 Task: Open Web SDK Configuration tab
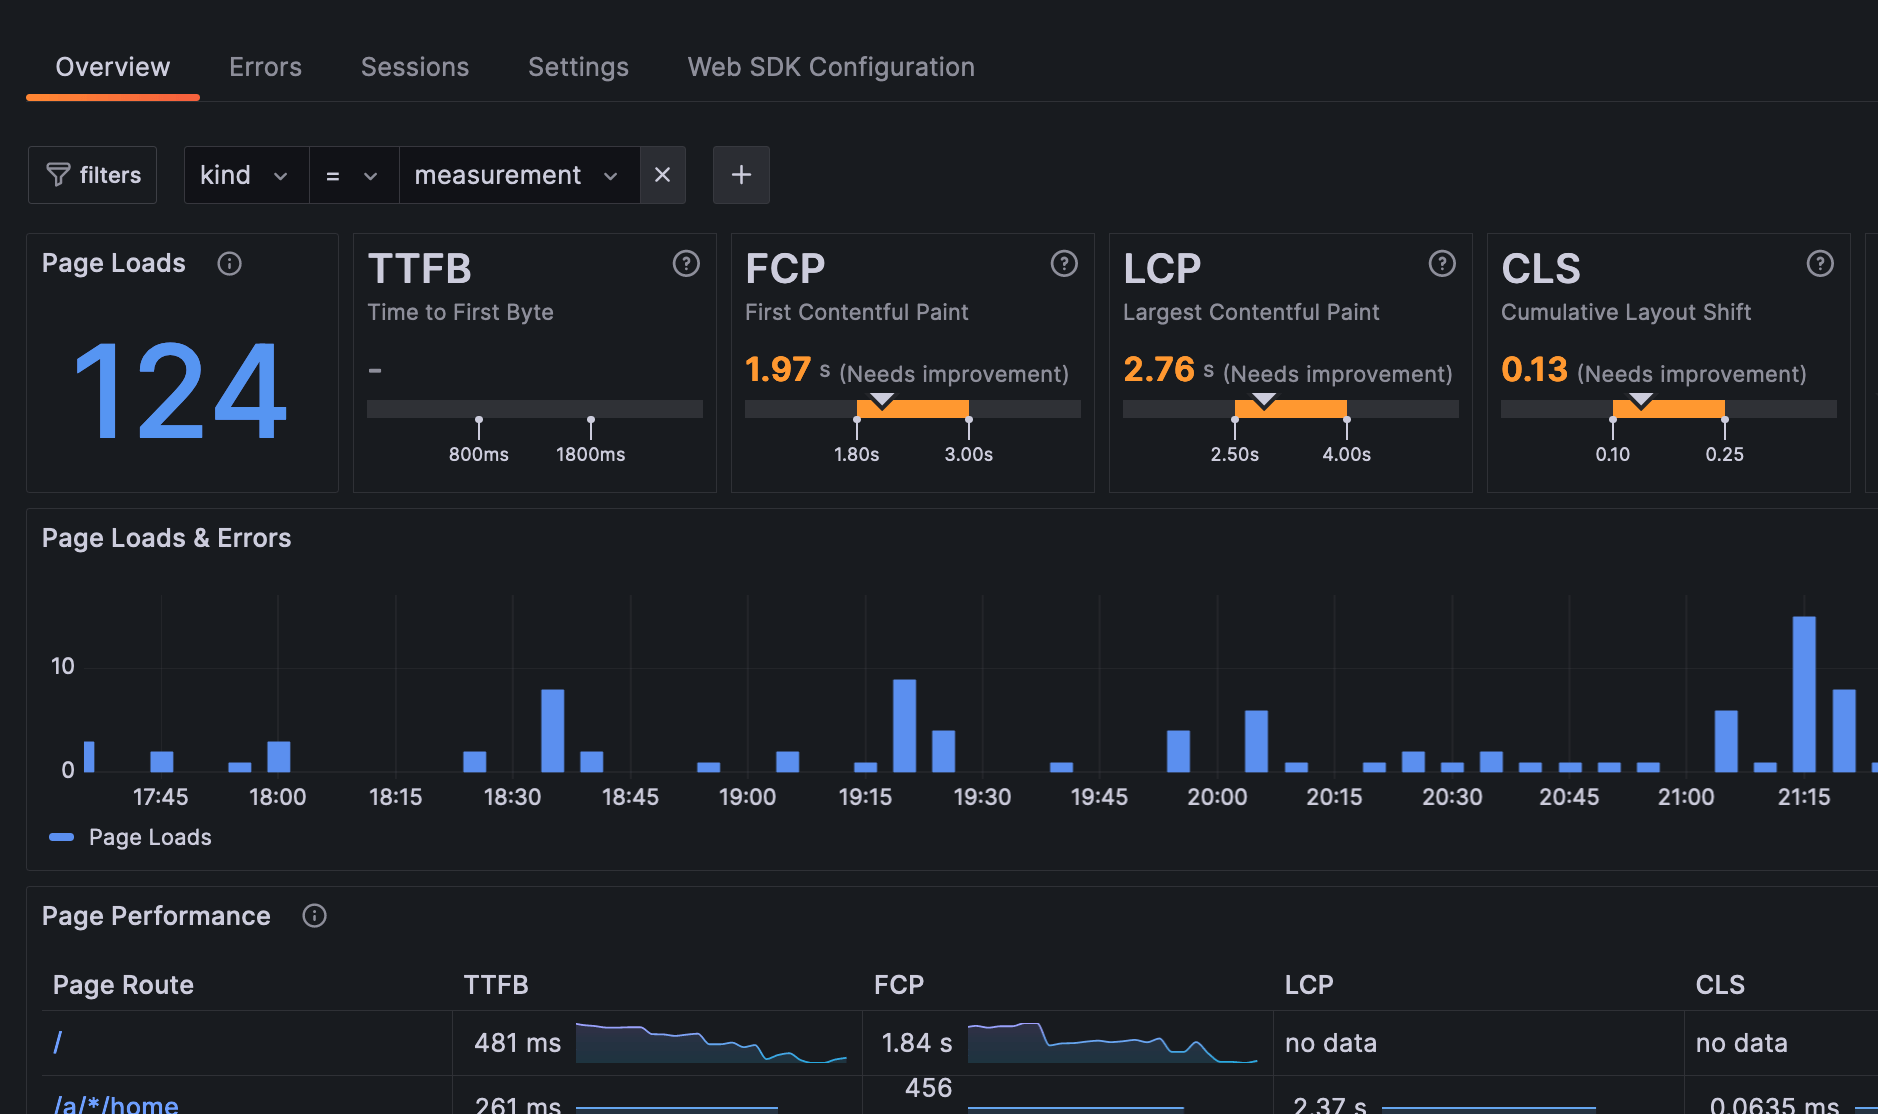click(830, 67)
